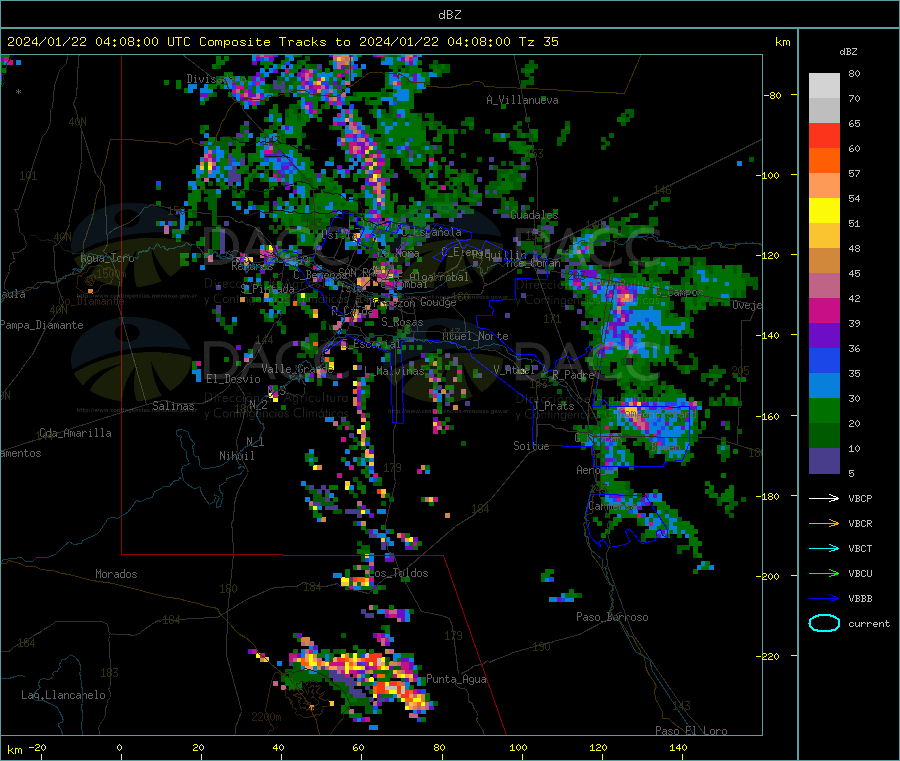900x761 pixels.
Task: Click the Composite Tracks timestamp header
Action: pos(282,42)
